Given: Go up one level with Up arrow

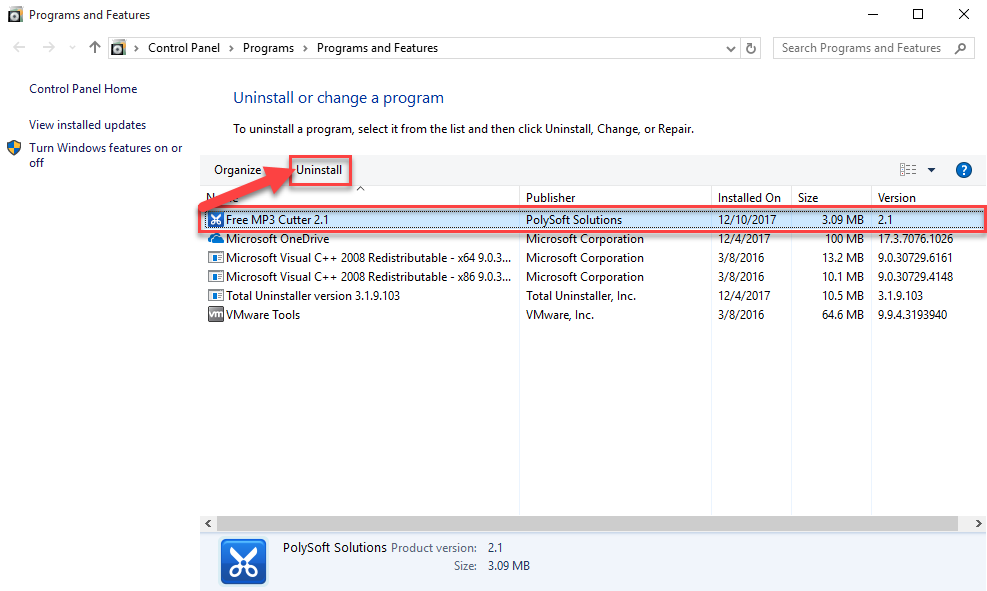Looking at the screenshot, I should point(94,47).
